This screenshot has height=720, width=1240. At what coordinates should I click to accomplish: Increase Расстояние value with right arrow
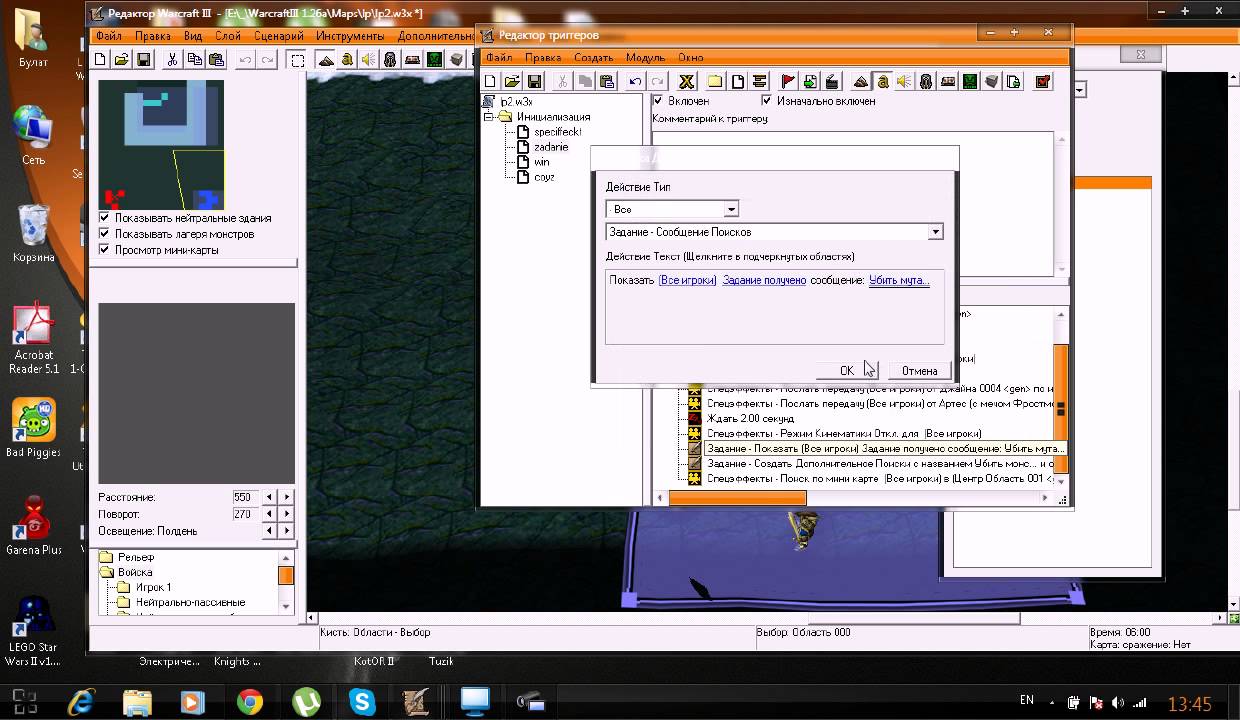[287, 497]
